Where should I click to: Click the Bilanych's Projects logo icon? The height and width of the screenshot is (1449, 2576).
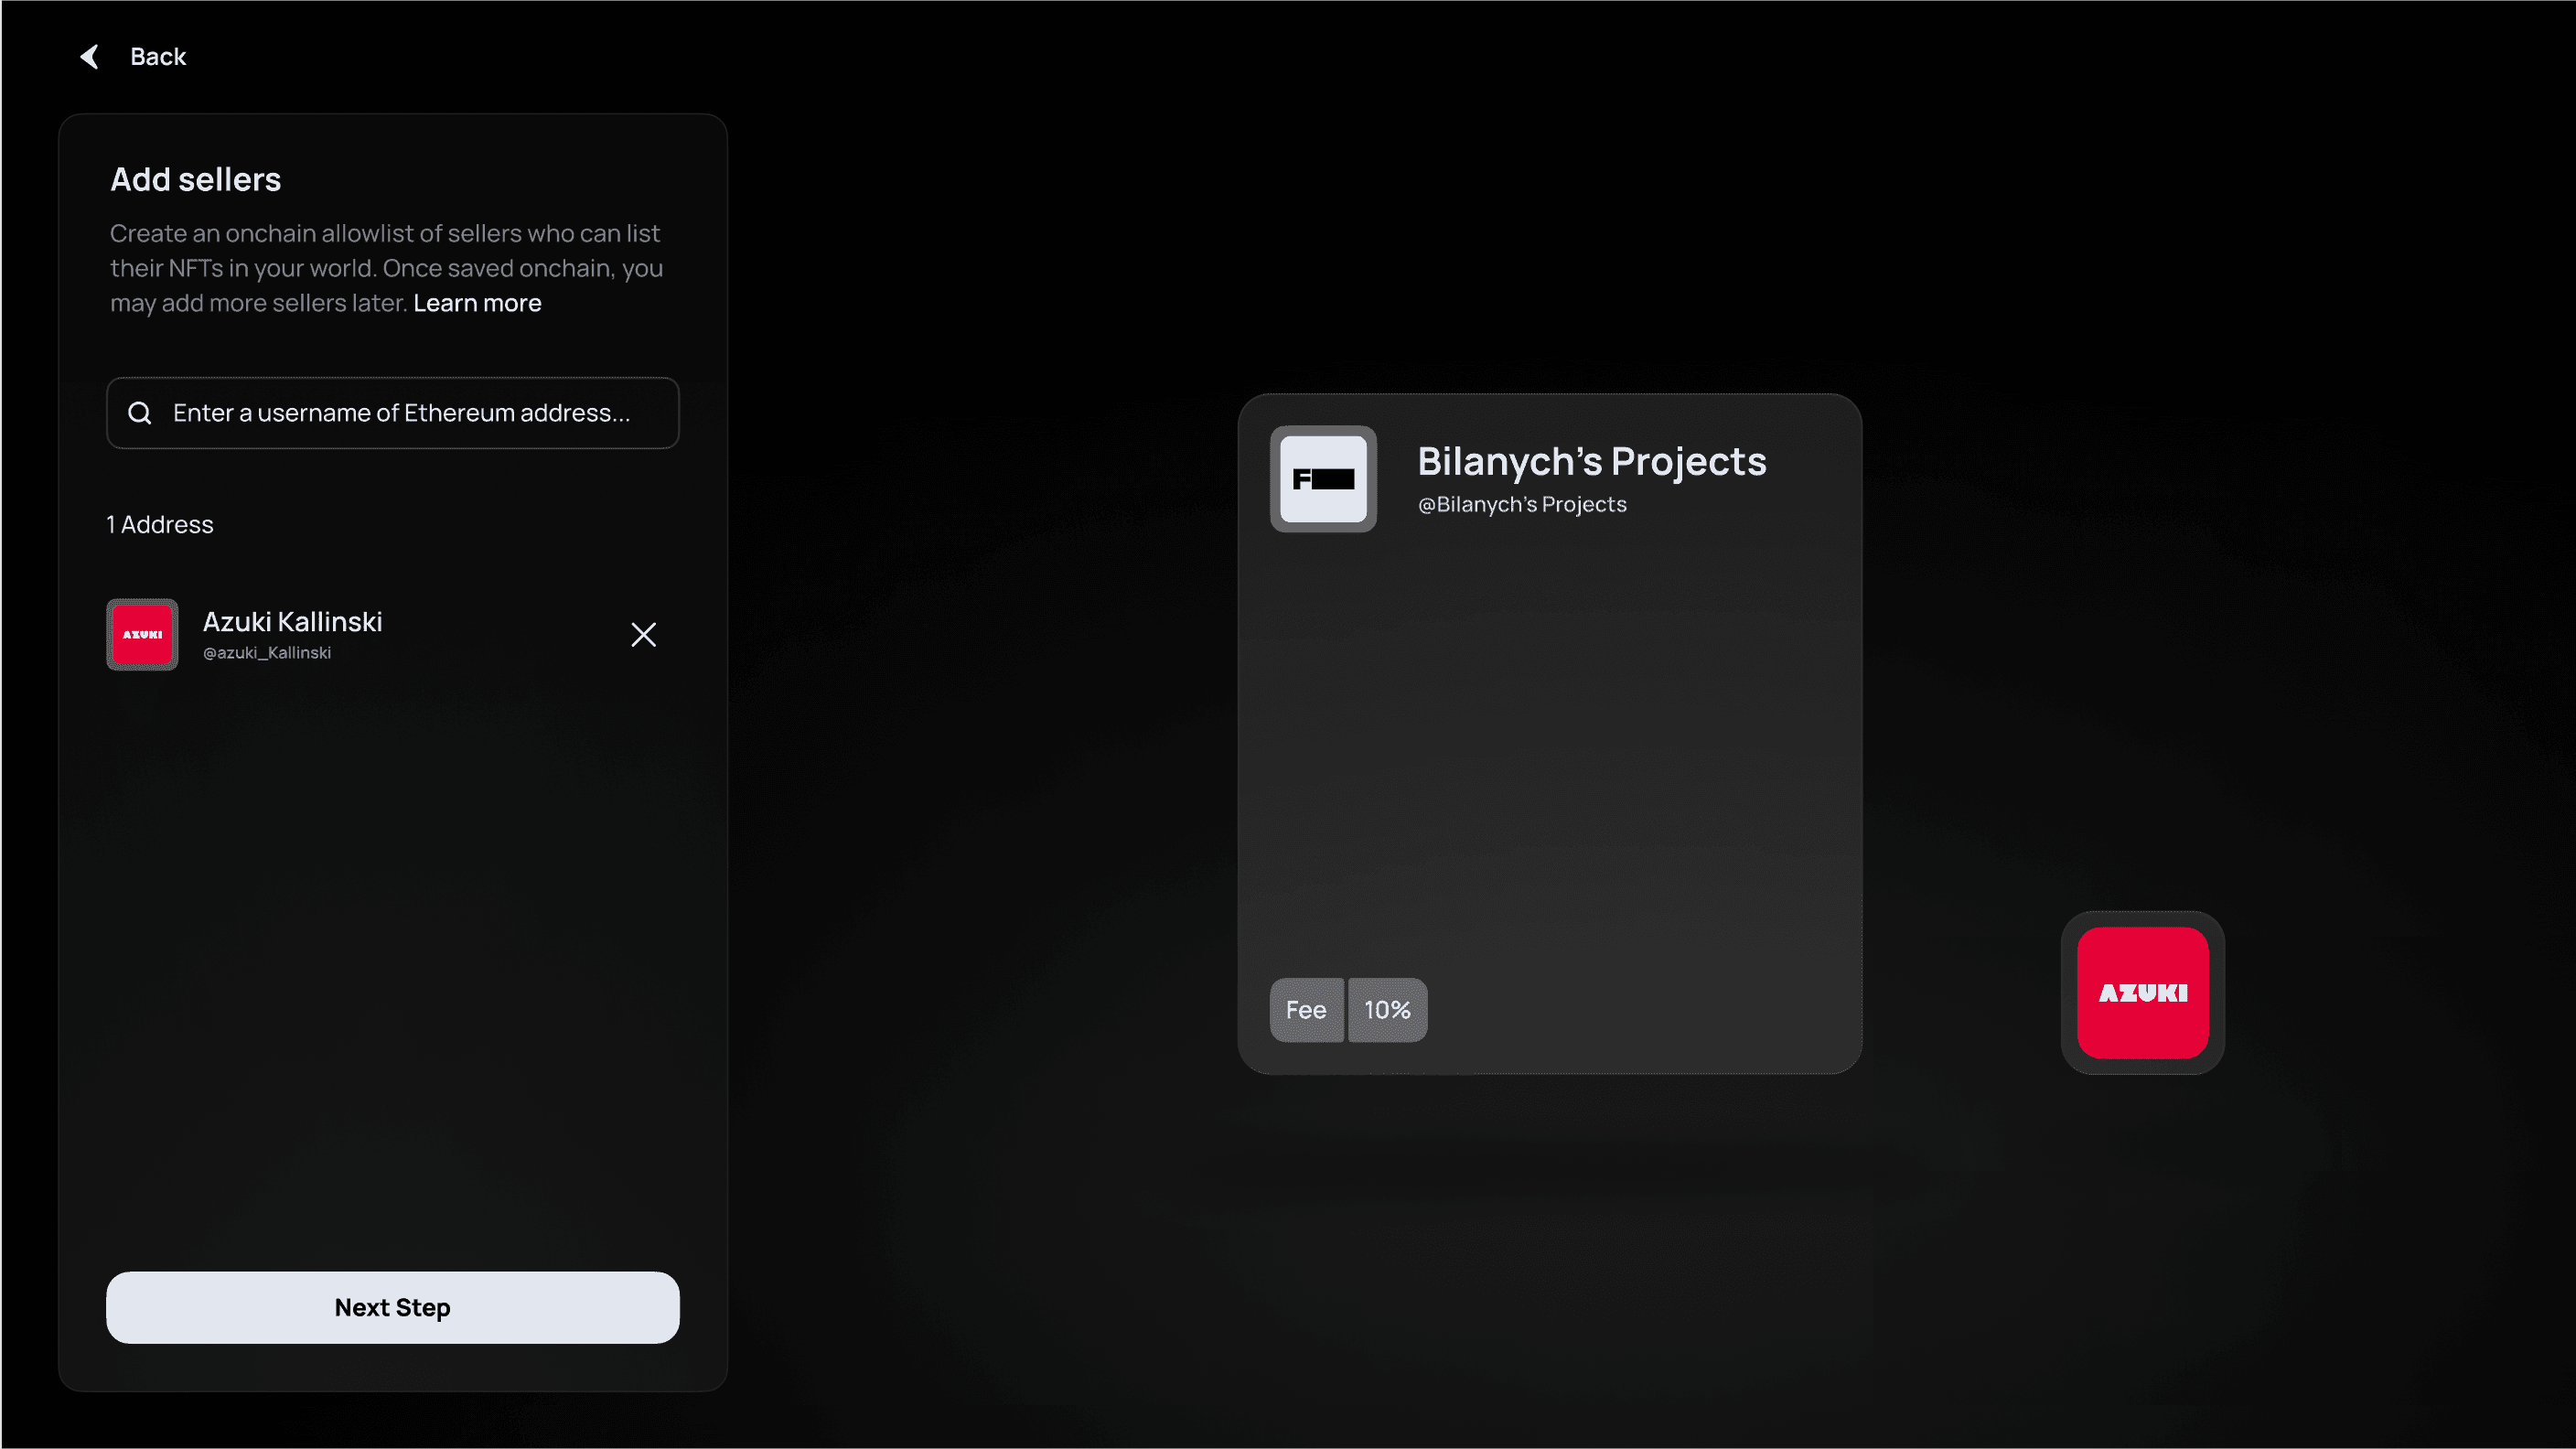1323,479
